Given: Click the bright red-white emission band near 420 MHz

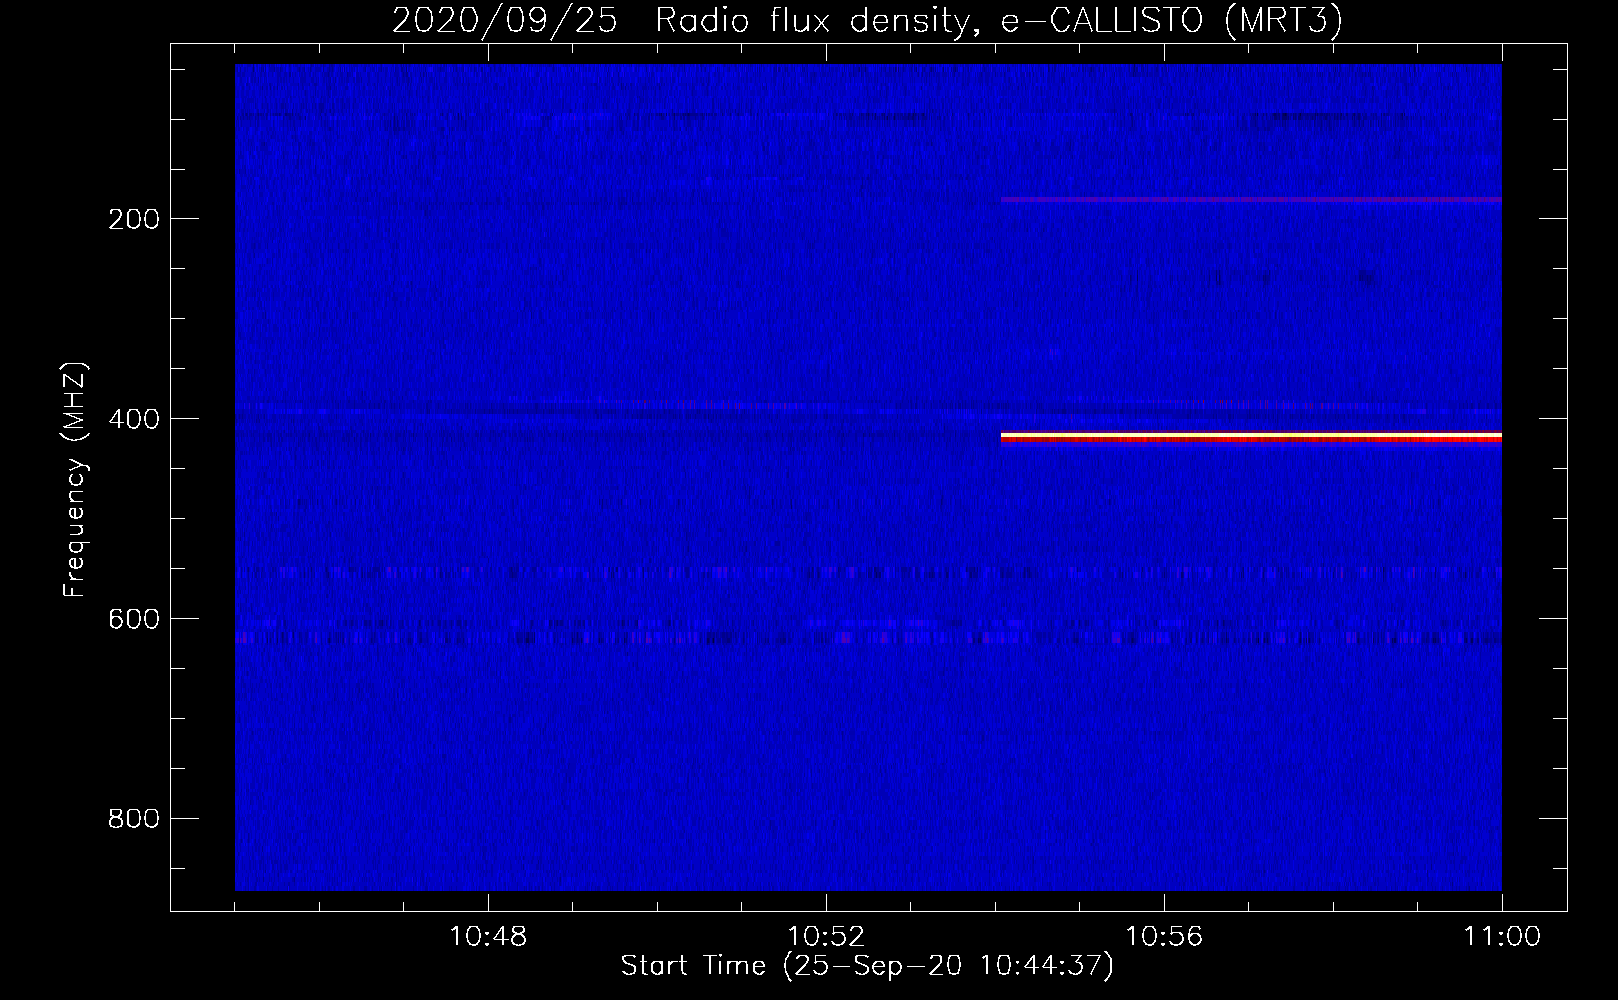Looking at the screenshot, I should pyautogui.click(x=1251, y=437).
